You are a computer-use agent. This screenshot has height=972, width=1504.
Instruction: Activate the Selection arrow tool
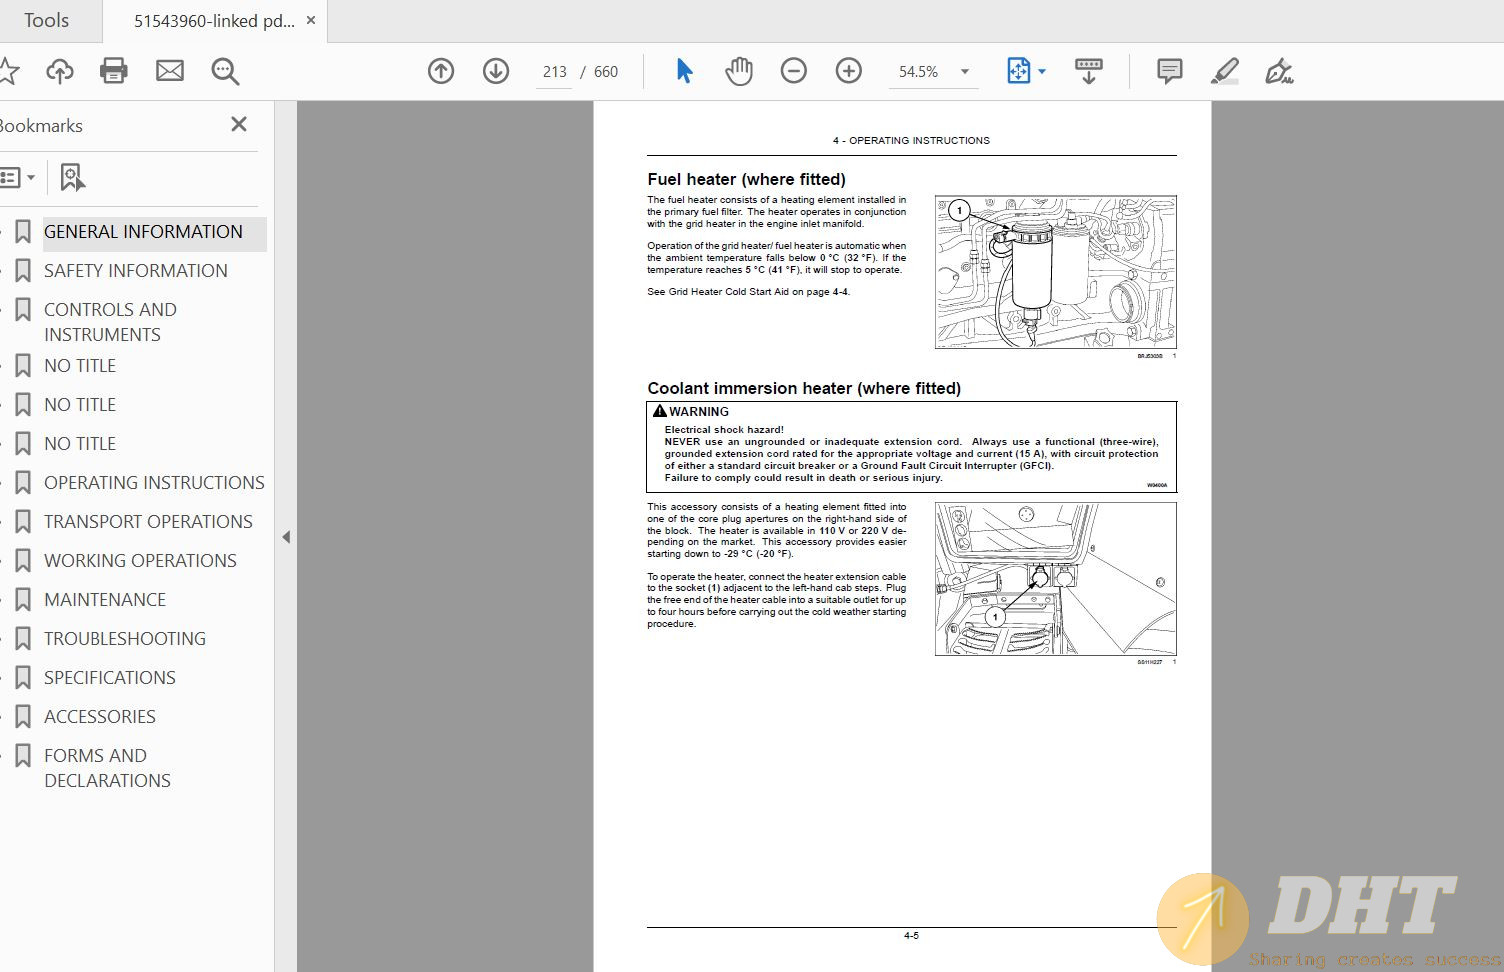685,71
